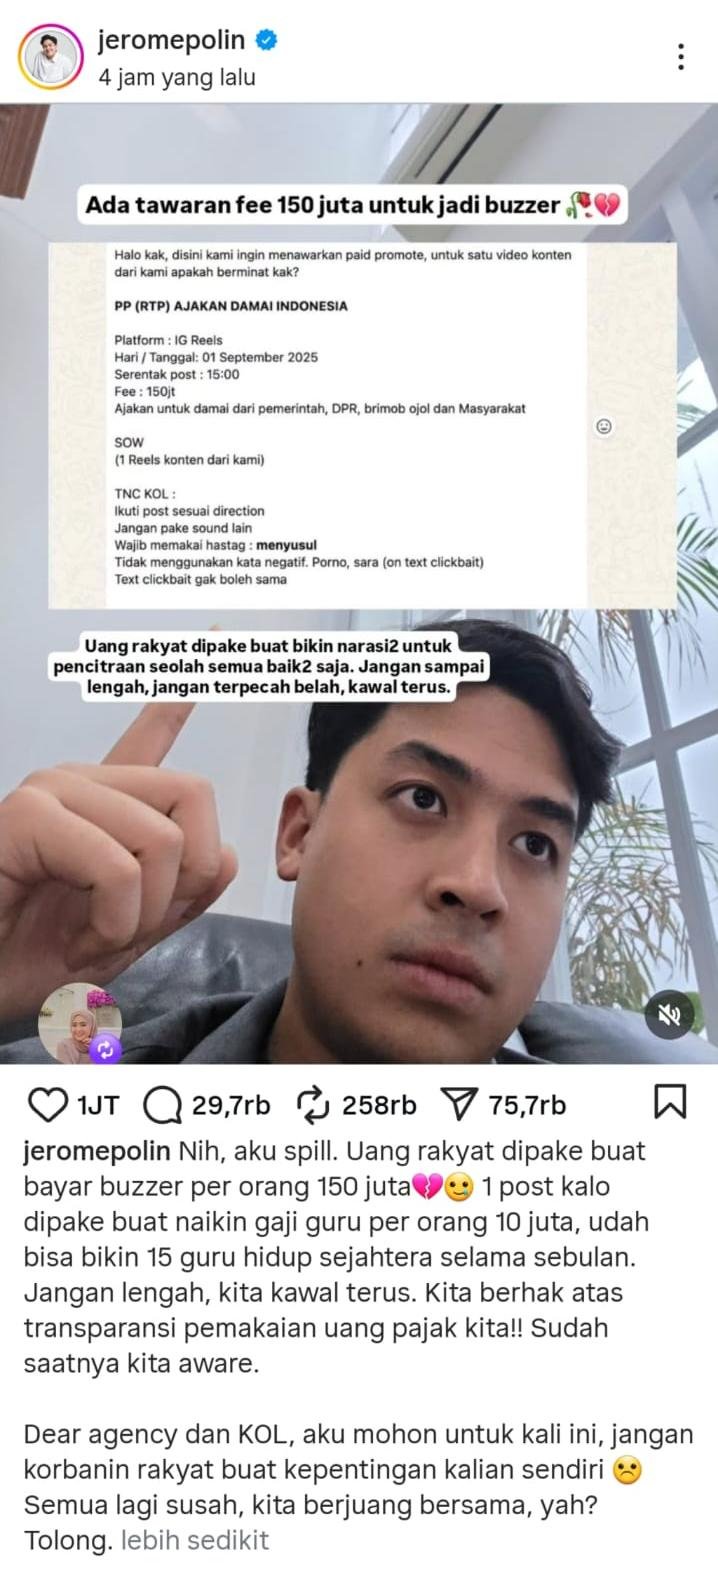
Task: Unmute the video with the speaker icon
Action: [669, 1015]
